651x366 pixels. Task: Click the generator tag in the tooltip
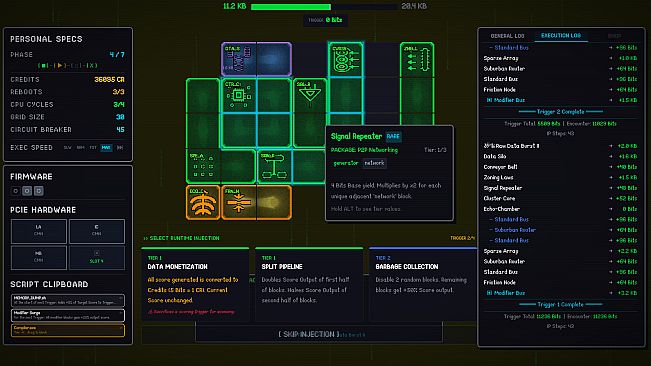click(346, 163)
